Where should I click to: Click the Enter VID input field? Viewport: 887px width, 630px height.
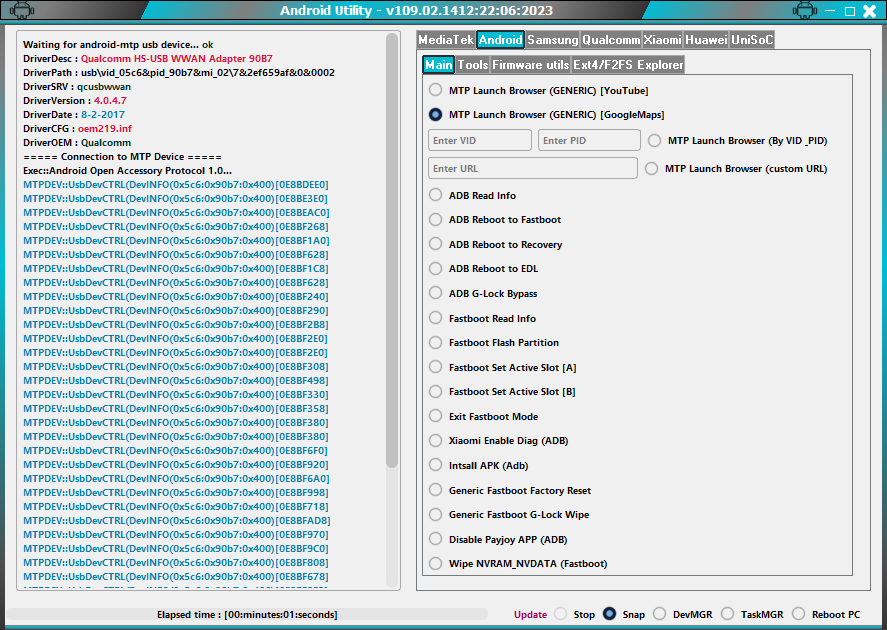coord(480,140)
